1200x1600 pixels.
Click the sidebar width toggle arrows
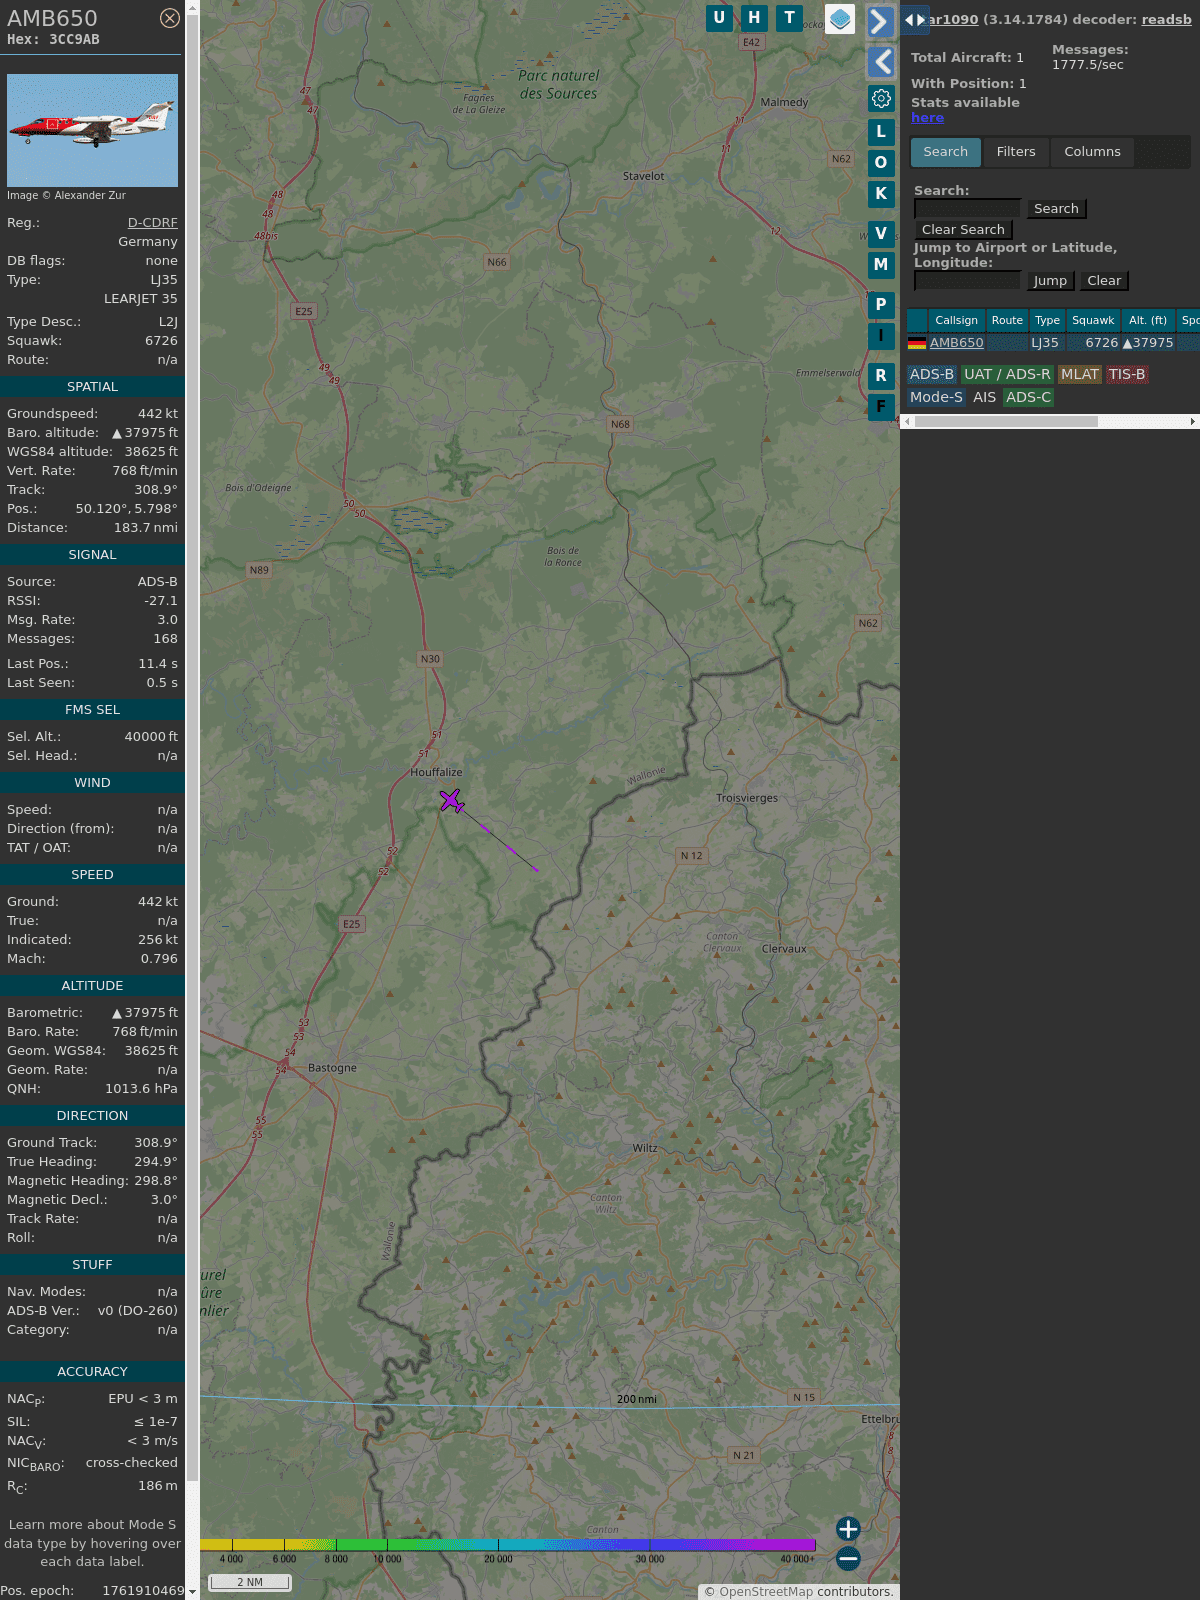(x=915, y=20)
